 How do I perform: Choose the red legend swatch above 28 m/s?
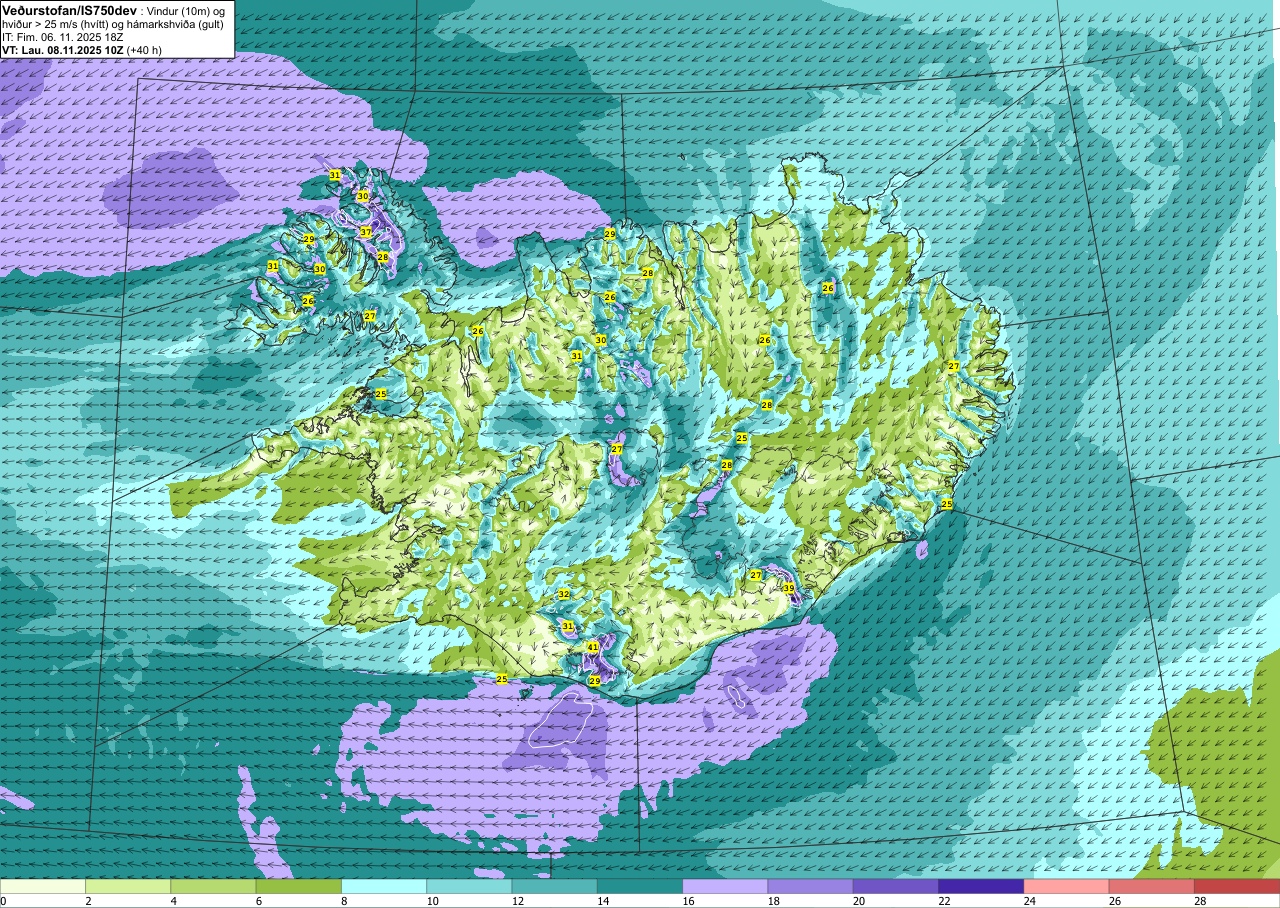coord(1236,886)
